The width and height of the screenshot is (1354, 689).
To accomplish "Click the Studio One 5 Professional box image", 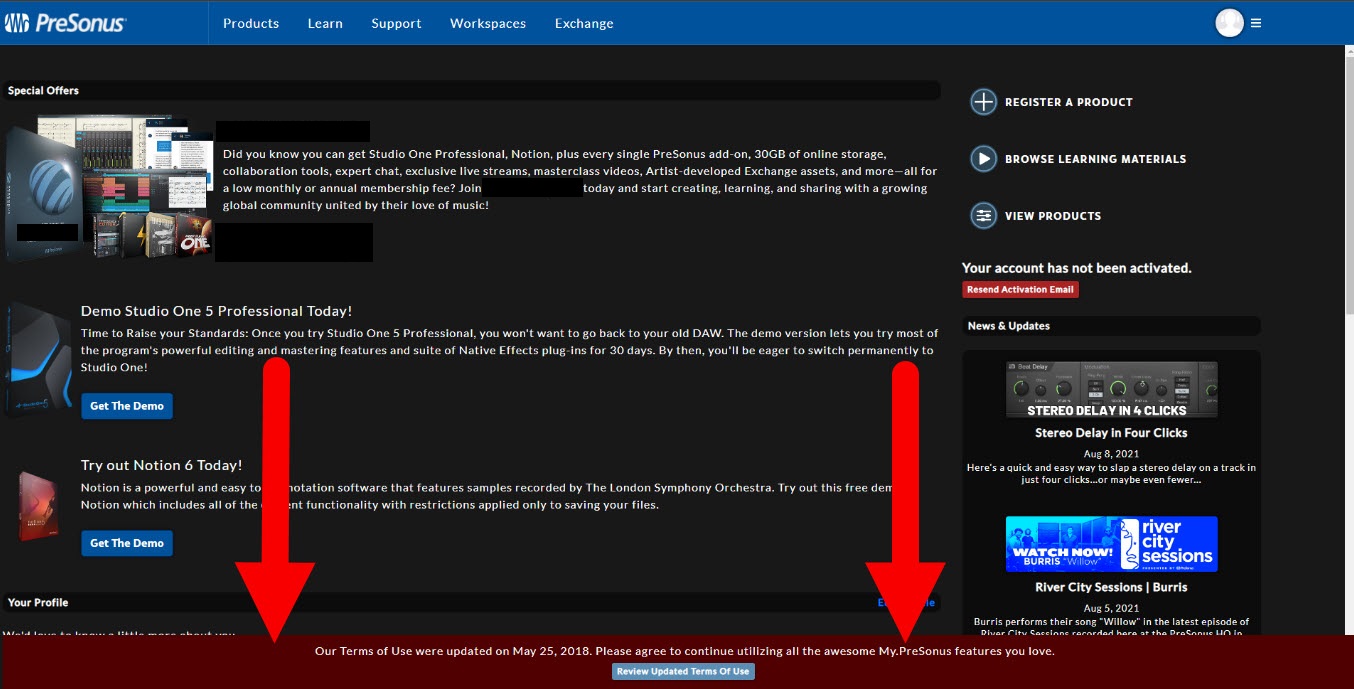I will [x=37, y=360].
